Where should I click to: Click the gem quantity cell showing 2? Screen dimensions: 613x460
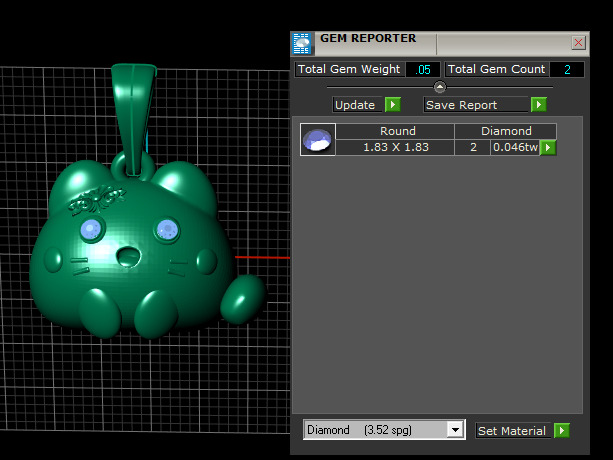pyautogui.click(x=473, y=147)
